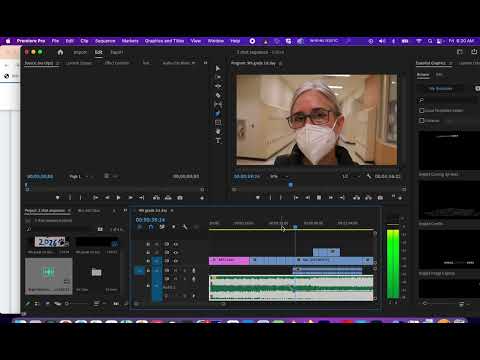480x360 pixels.
Task: Enable voice-over record on track A1
Action: click(194, 270)
